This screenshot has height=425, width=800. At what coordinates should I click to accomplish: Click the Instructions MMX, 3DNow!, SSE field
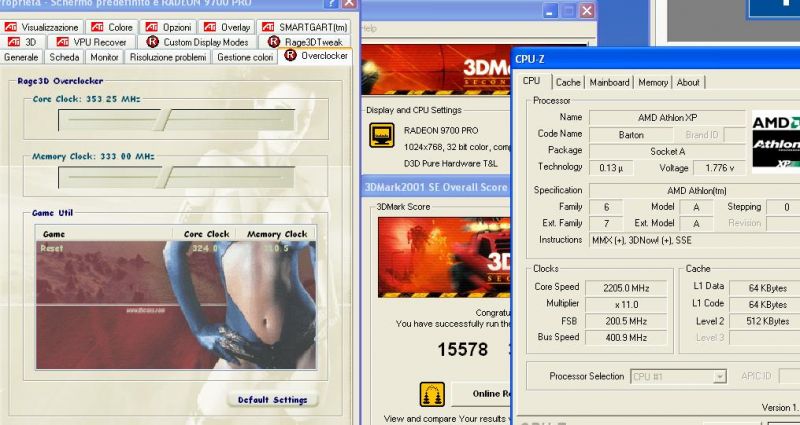tap(694, 240)
